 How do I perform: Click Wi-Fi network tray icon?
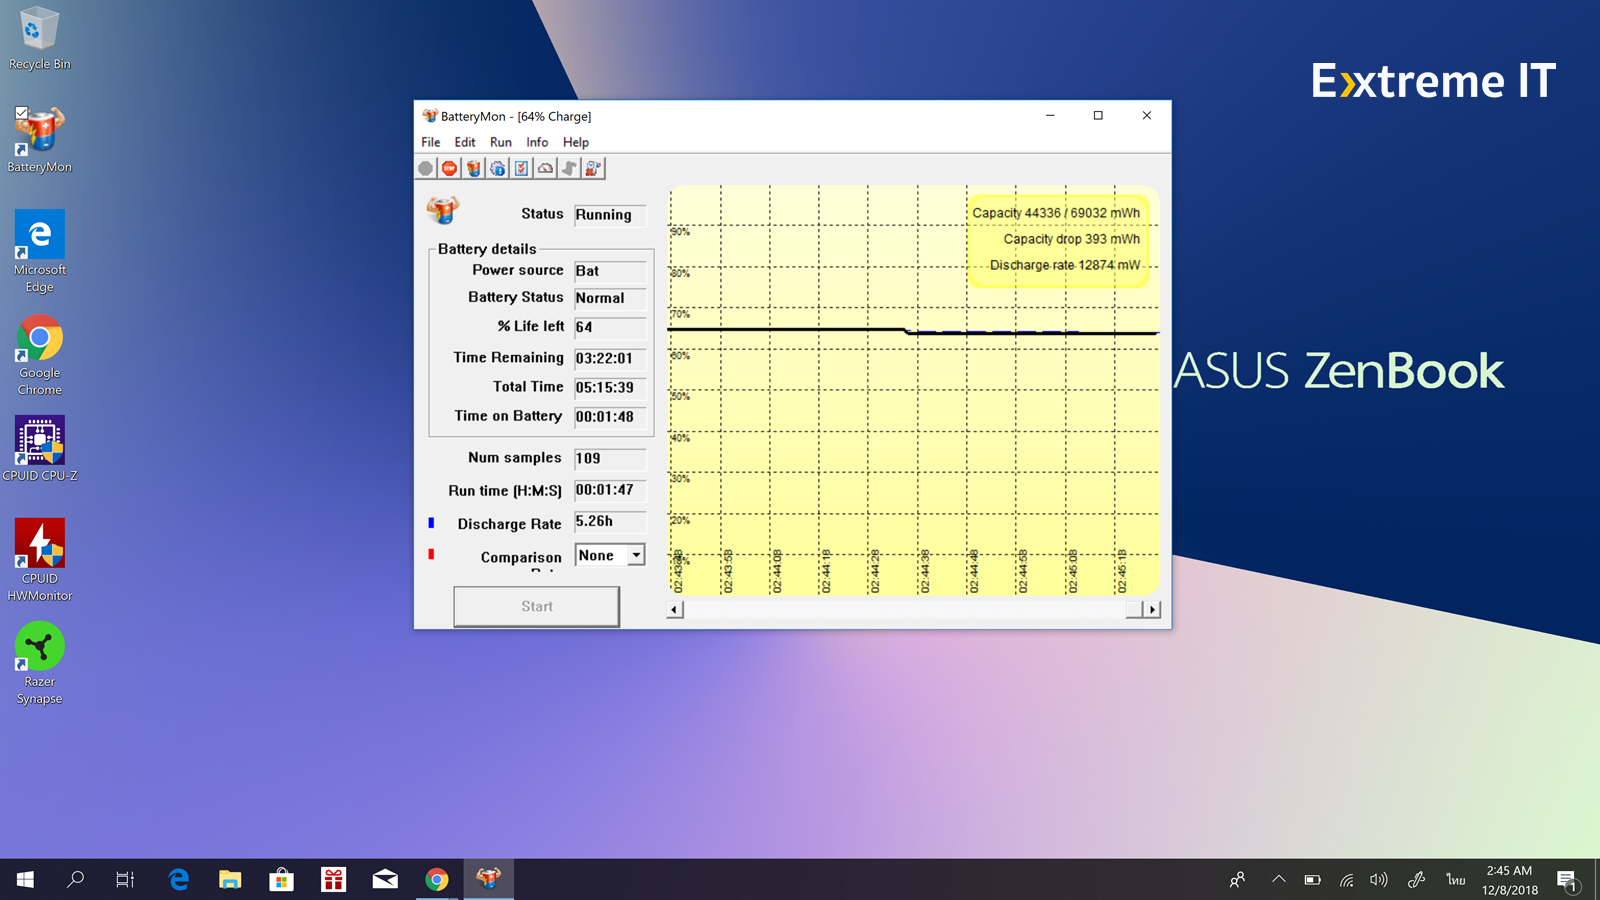(1347, 880)
